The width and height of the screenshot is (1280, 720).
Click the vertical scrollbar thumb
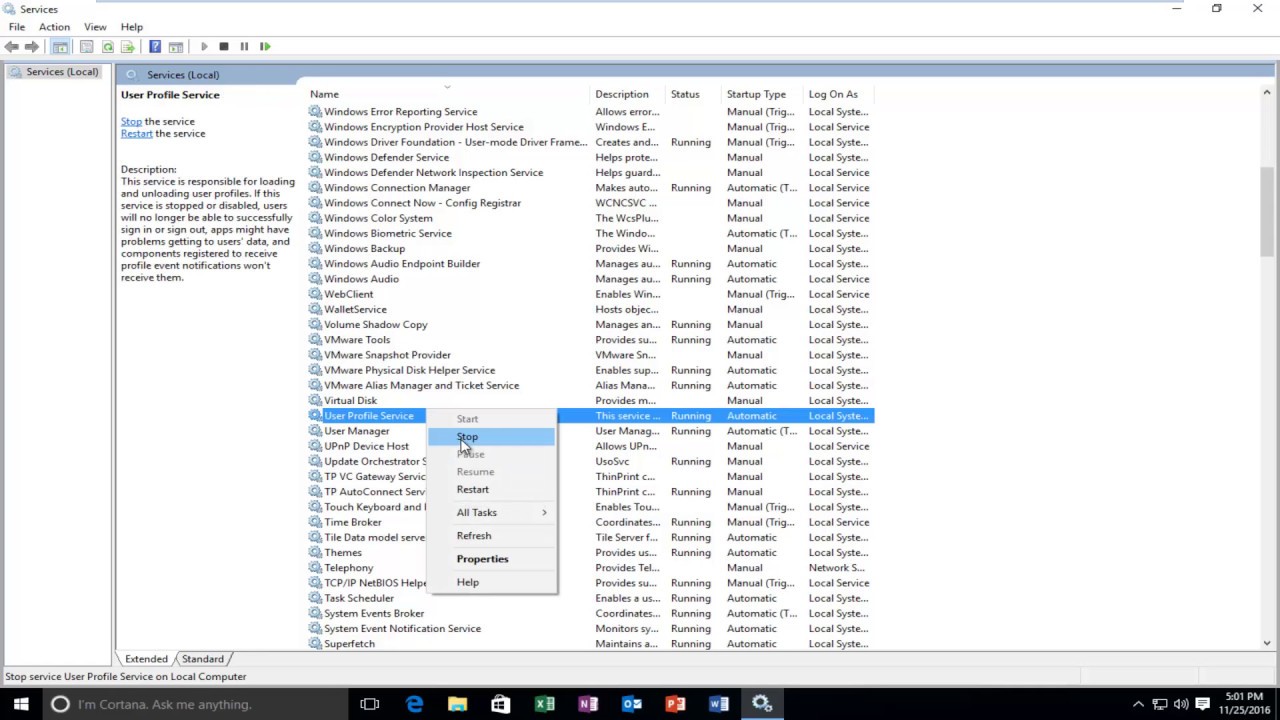point(1267,211)
